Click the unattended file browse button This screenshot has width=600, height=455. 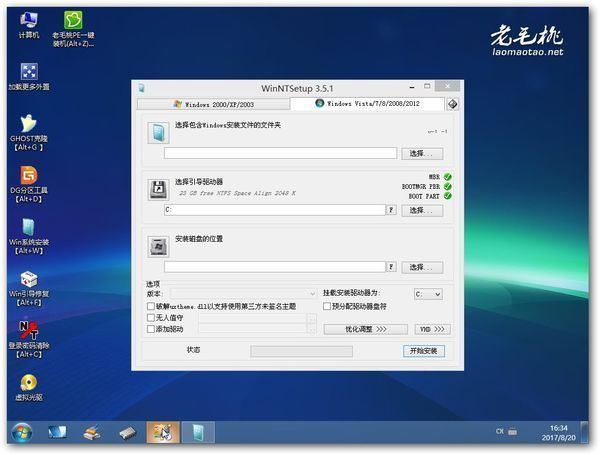click(x=312, y=318)
